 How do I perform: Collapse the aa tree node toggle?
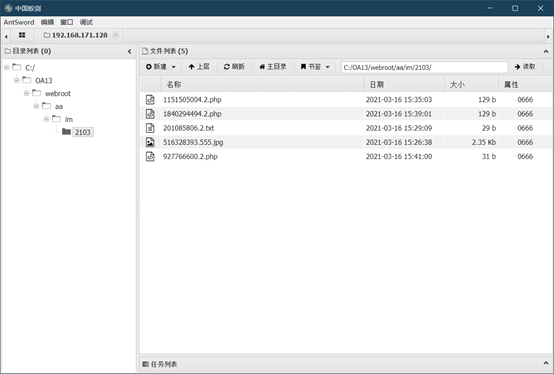(36, 106)
